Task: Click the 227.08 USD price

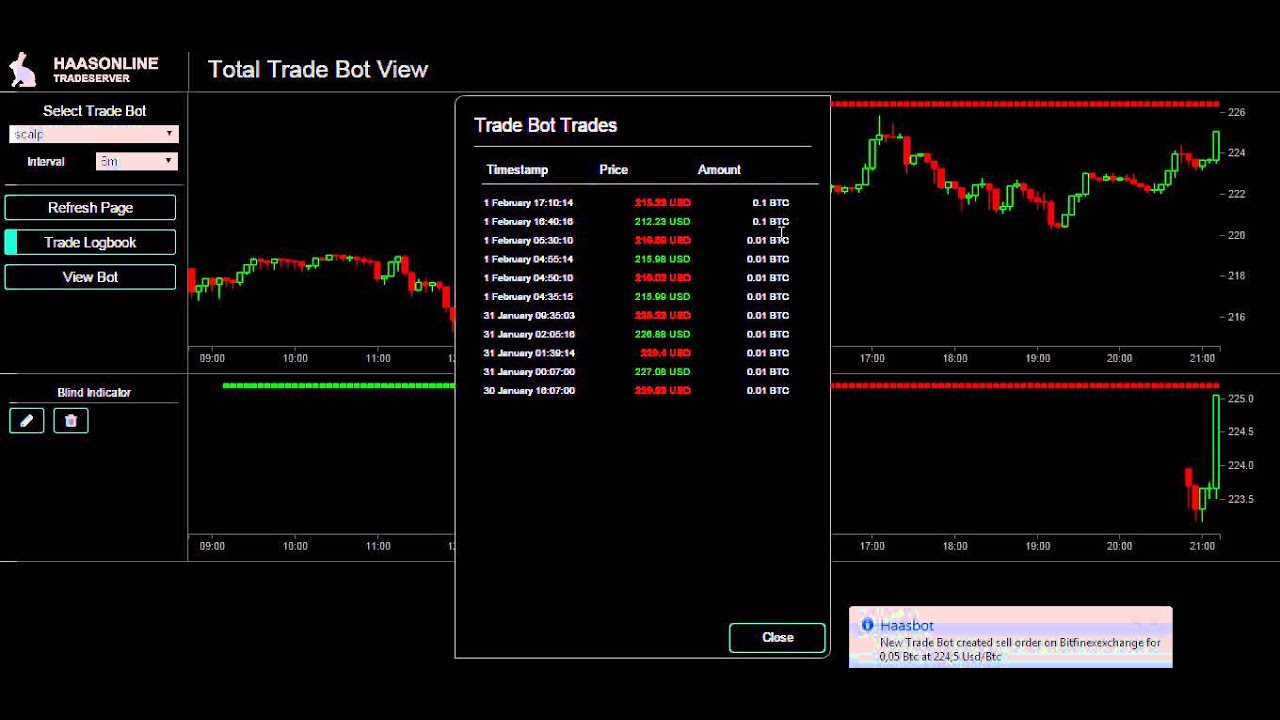Action: 662,372
